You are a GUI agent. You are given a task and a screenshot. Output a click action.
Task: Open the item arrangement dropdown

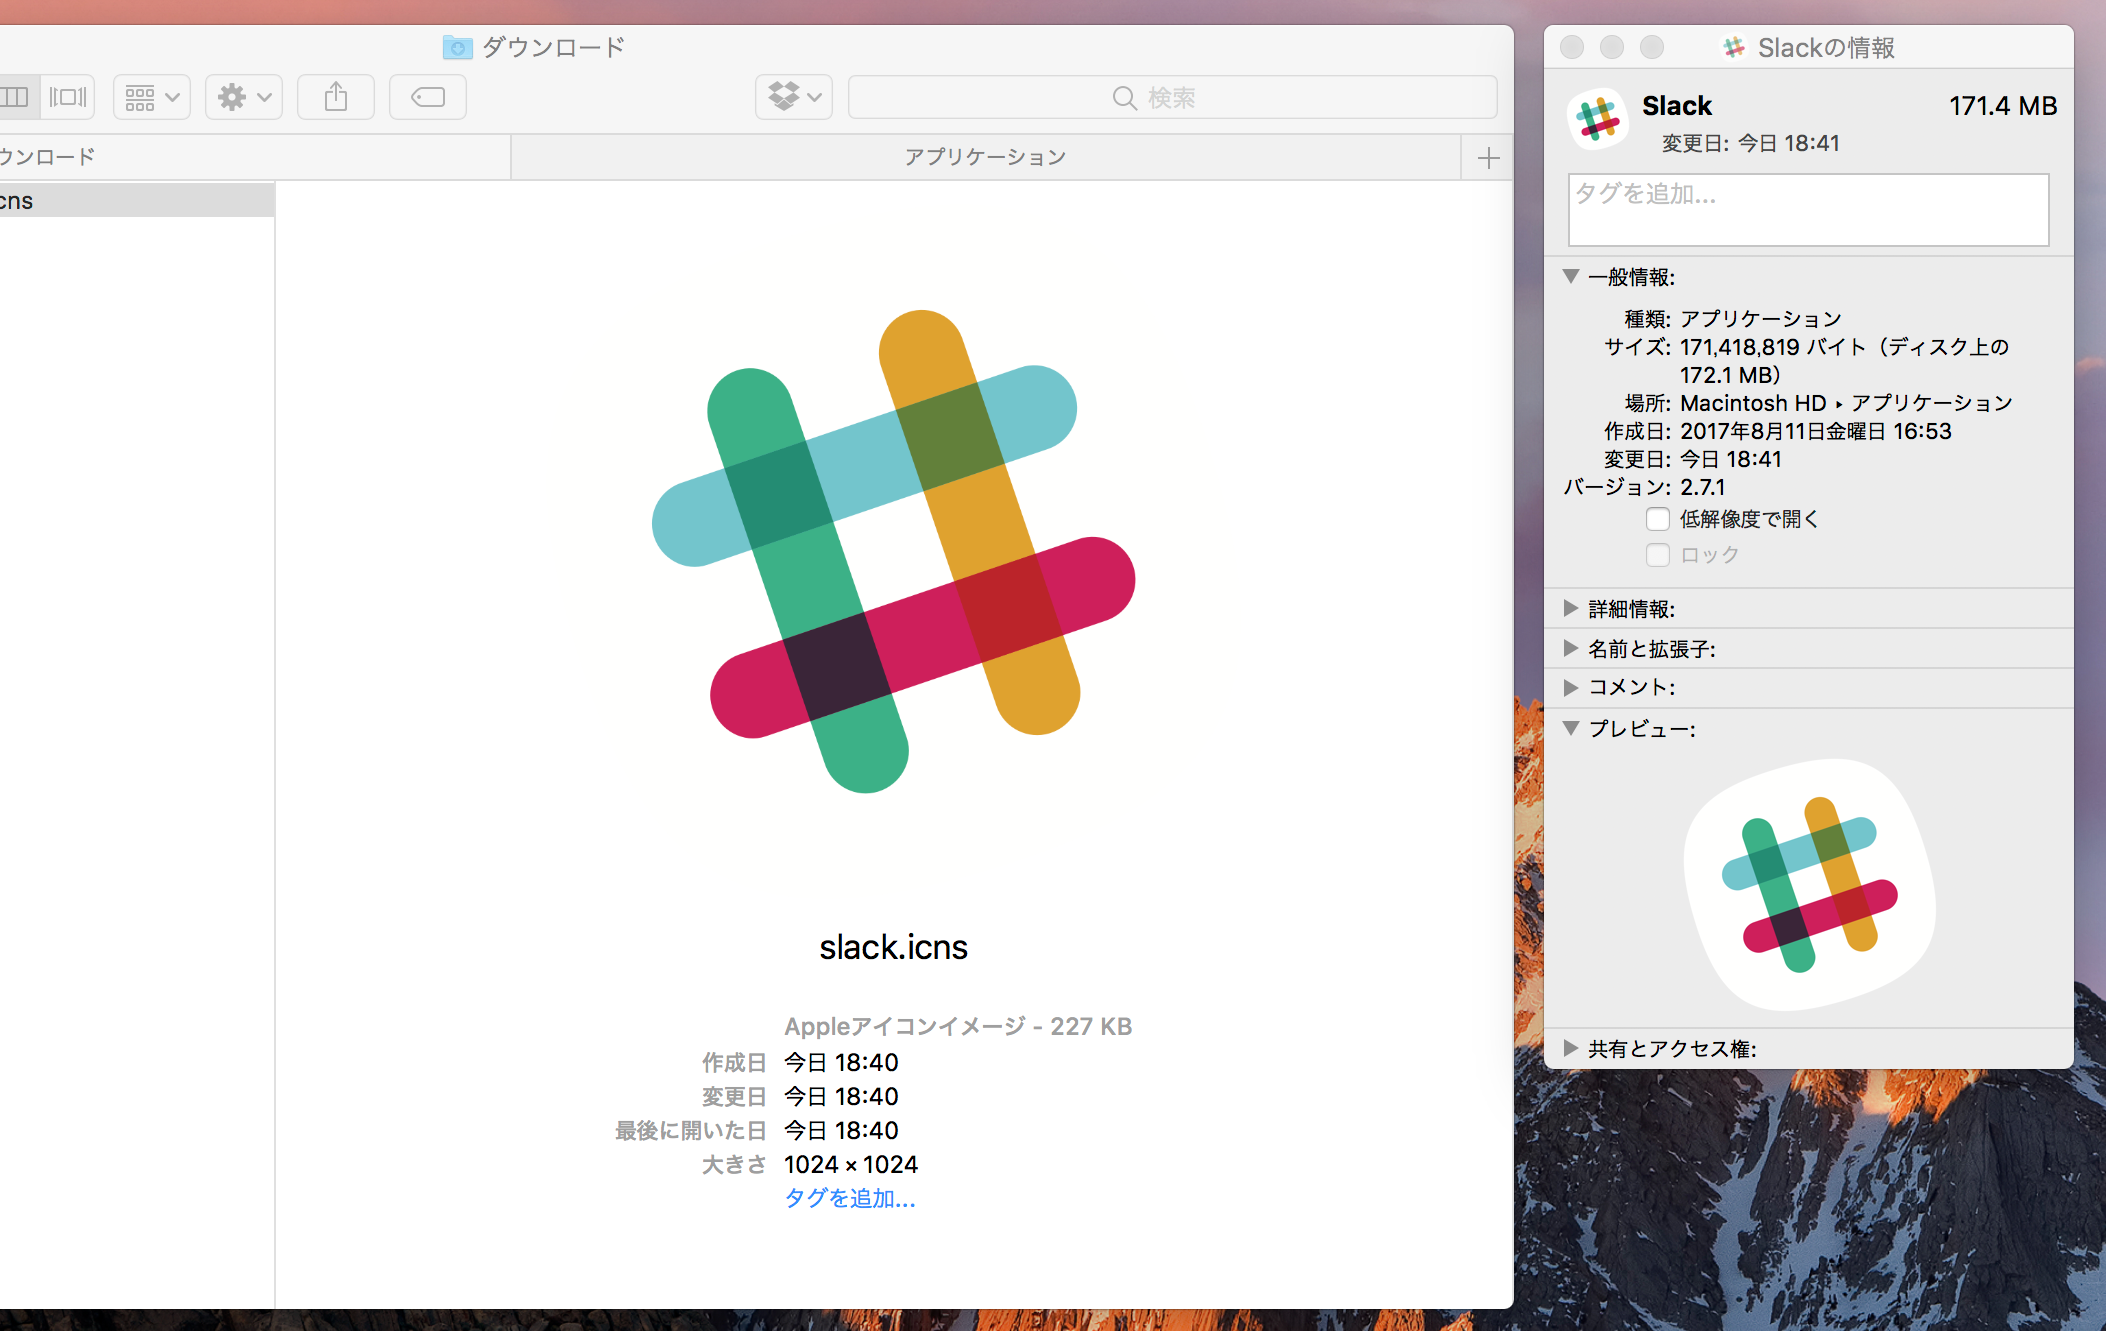[152, 97]
